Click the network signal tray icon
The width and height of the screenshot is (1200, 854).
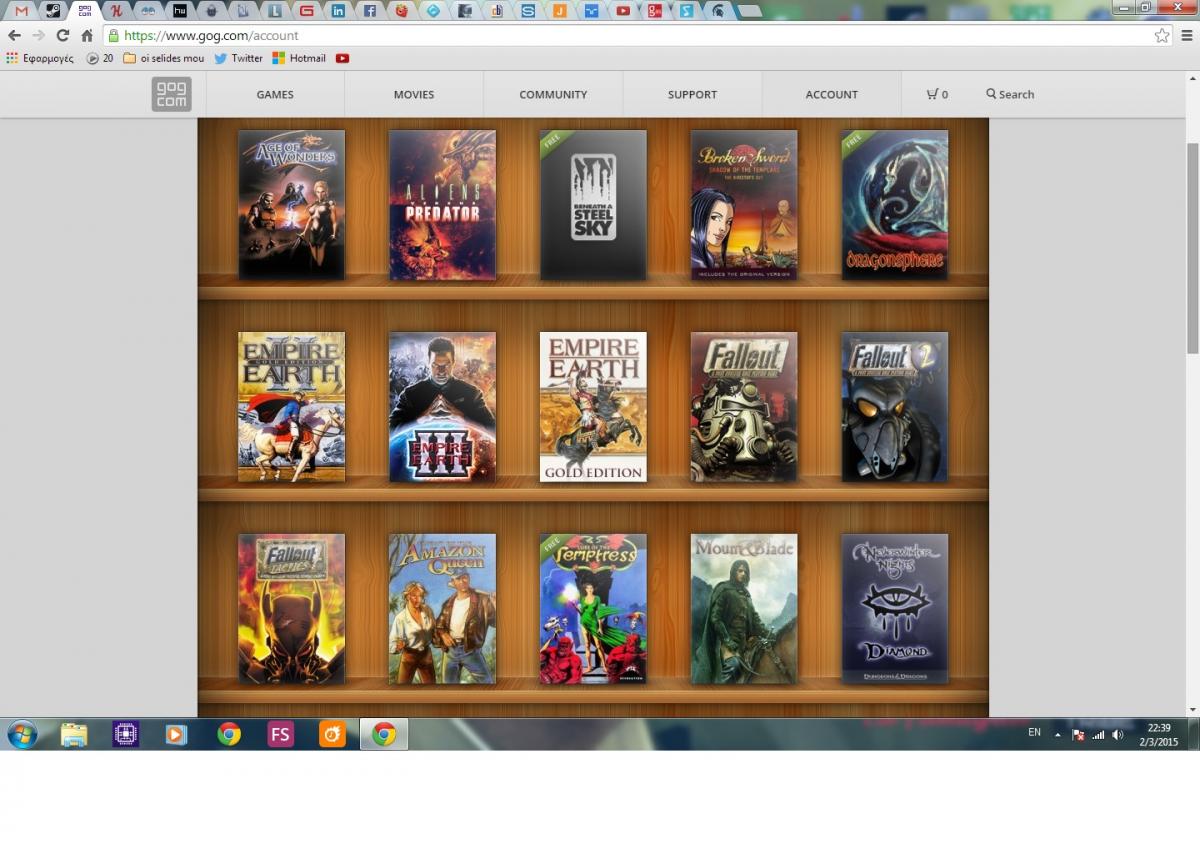[1098, 734]
